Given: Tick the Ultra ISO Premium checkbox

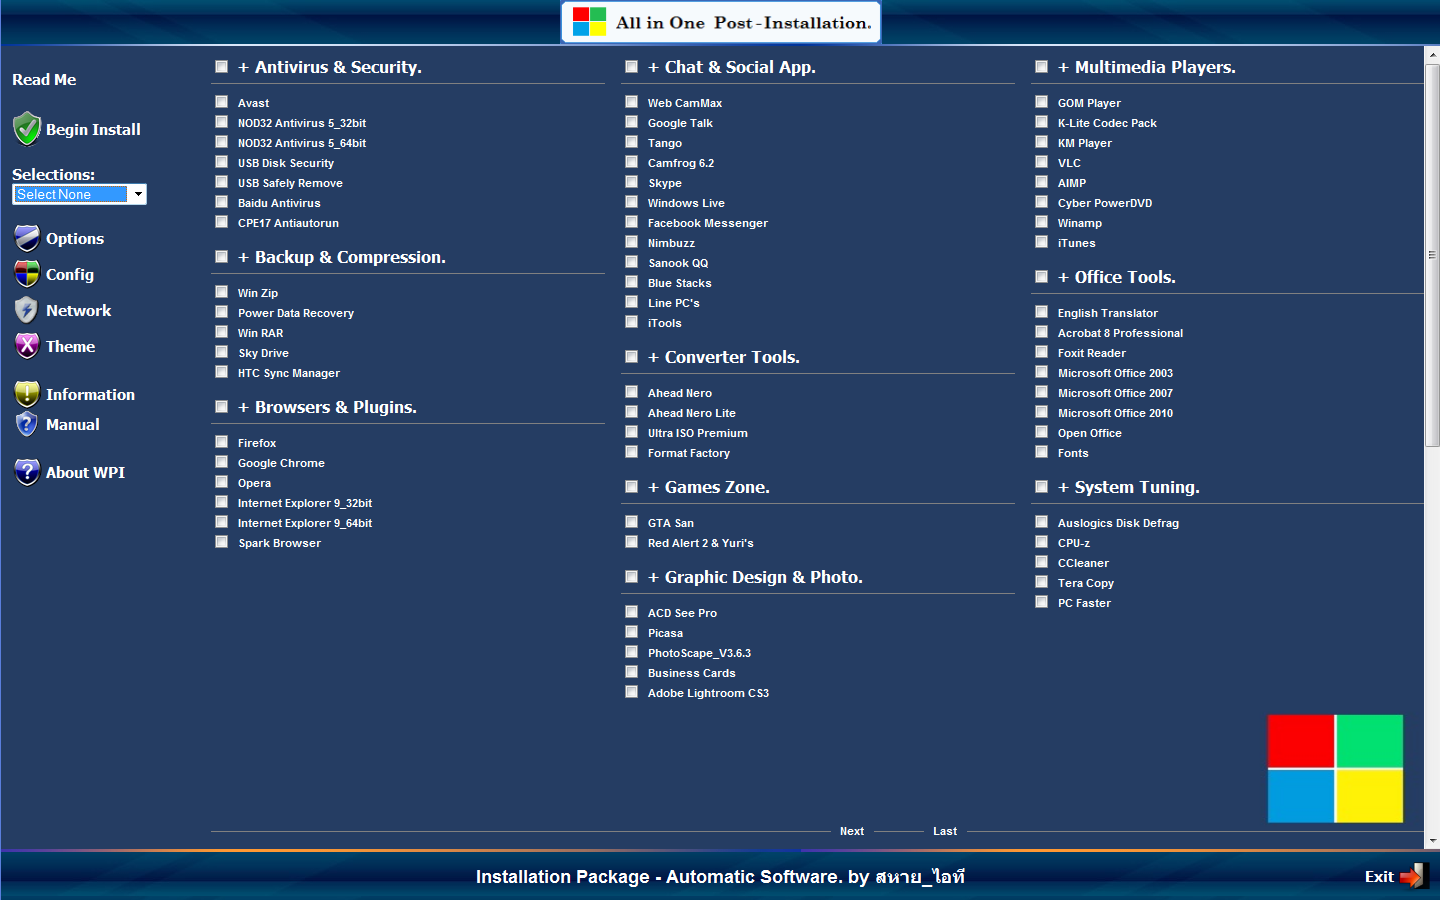Looking at the screenshot, I should click(632, 432).
